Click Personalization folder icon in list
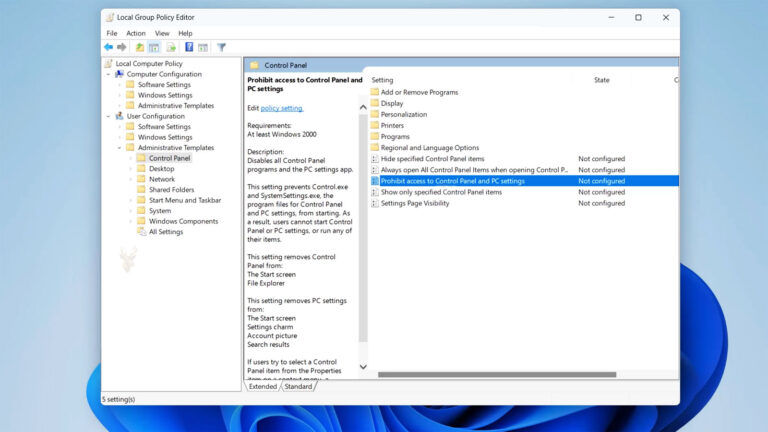The width and height of the screenshot is (768, 432). (x=375, y=114)
